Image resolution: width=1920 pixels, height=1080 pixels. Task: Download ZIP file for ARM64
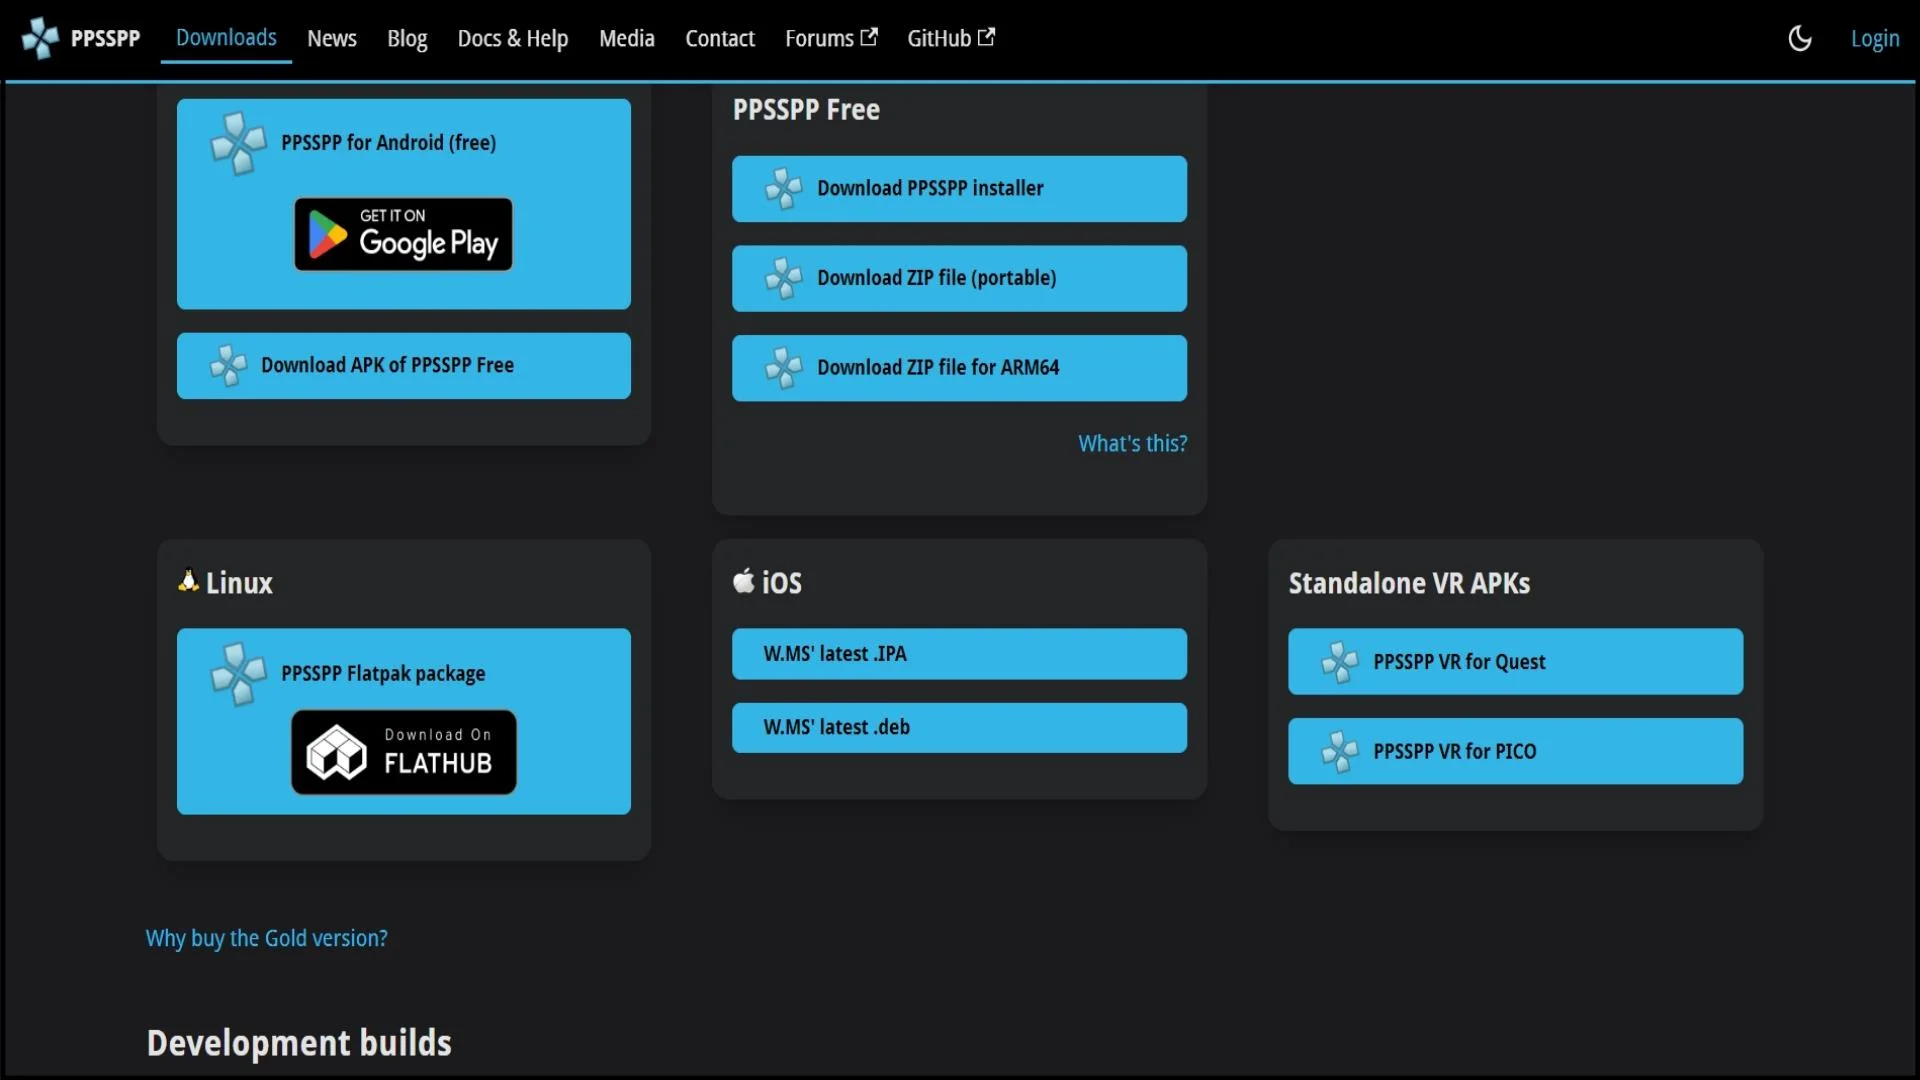coord(959,368)
